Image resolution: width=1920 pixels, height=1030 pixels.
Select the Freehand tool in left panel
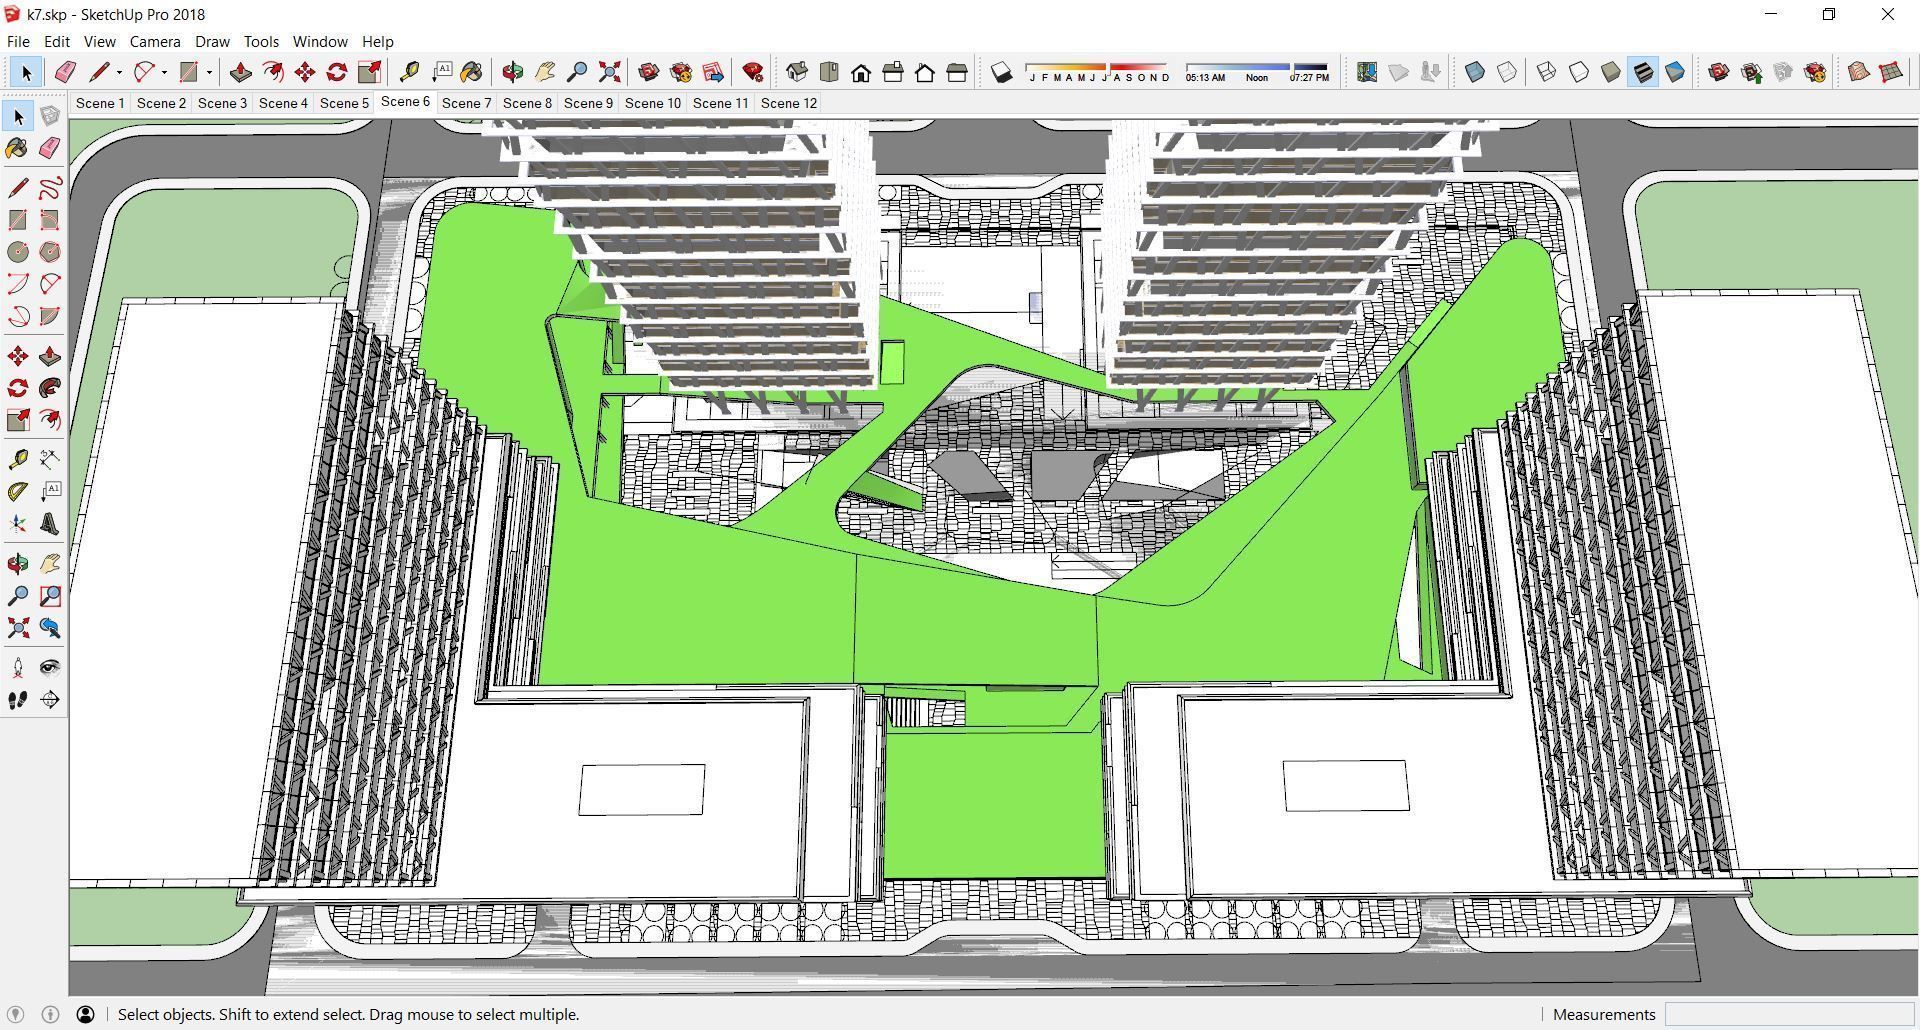(50, 188)
